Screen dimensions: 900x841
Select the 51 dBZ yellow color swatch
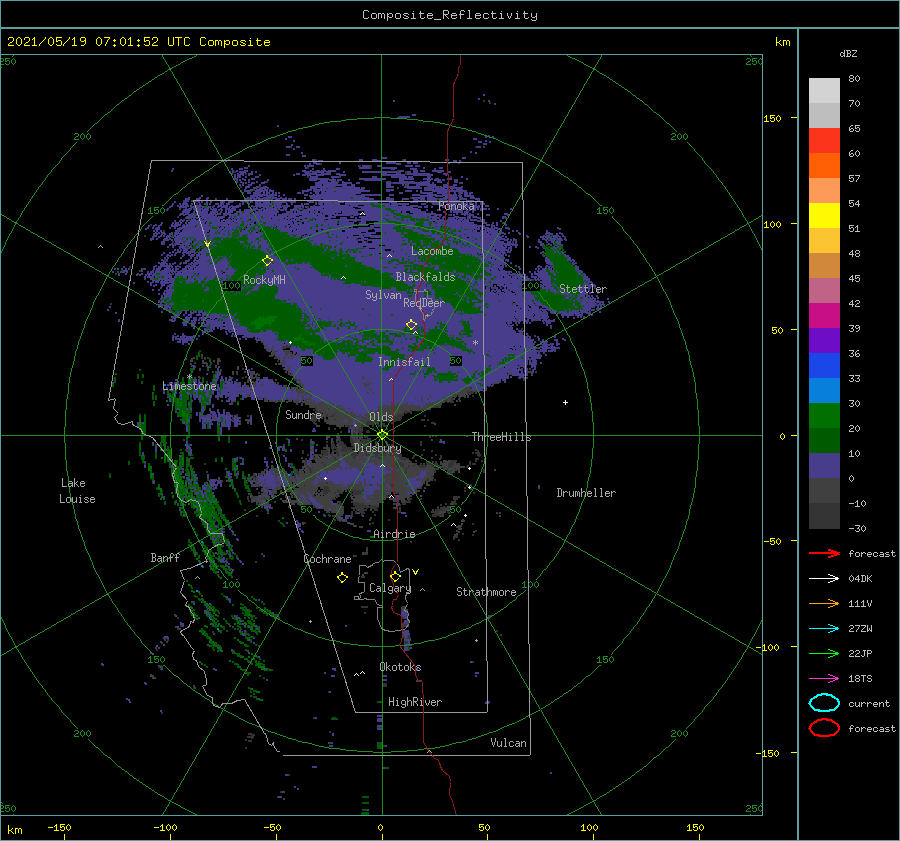pos(824,215)
